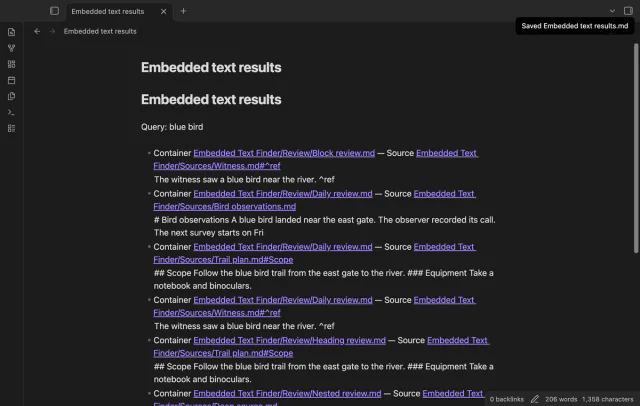Open Nested review.md container link
The height and width of the screenshot is (406, 640).
click(x=287, y=394)
